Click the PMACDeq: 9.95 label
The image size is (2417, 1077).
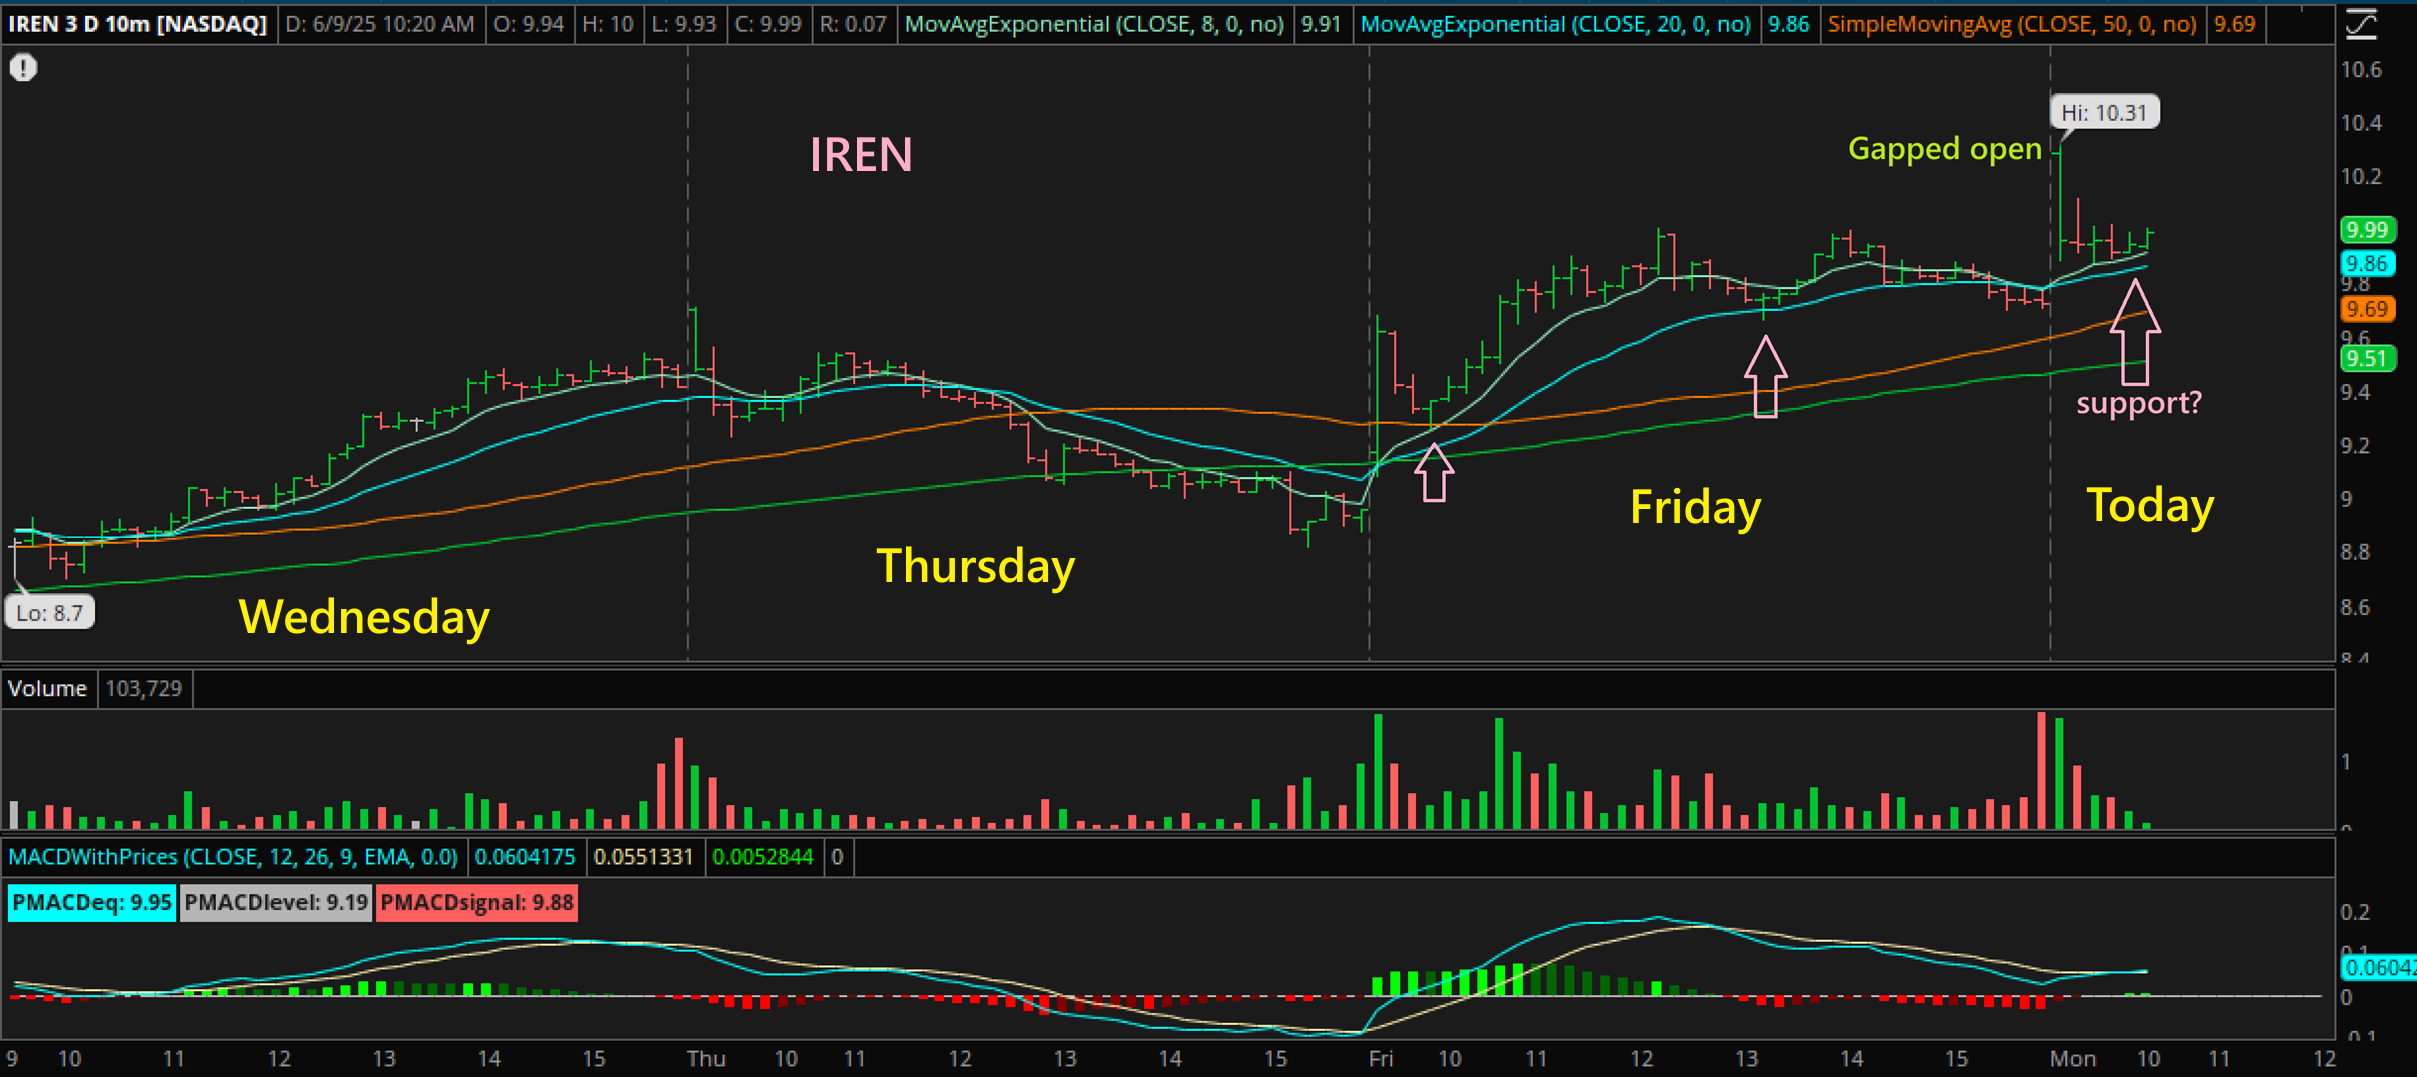pyautogui.click(x=92, y=902)
